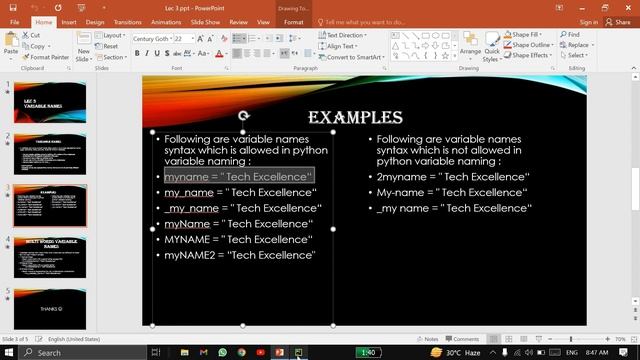The height and width of the screenshot is (360, 640).
Task: Open Convert to SmartArt dropdown
Action: [x=352, y=57]
